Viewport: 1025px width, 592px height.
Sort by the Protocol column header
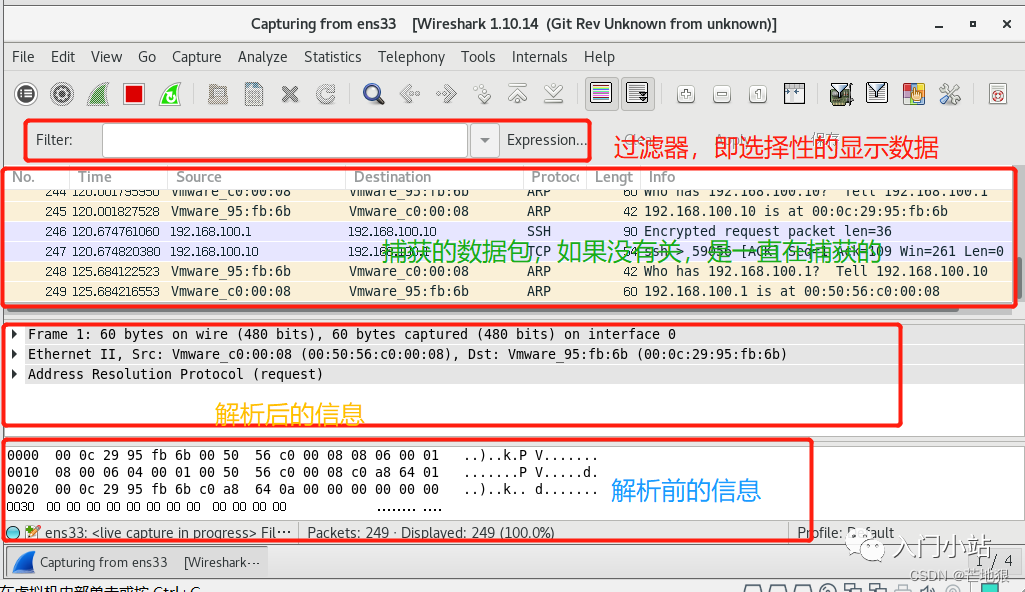coord(555,177)
